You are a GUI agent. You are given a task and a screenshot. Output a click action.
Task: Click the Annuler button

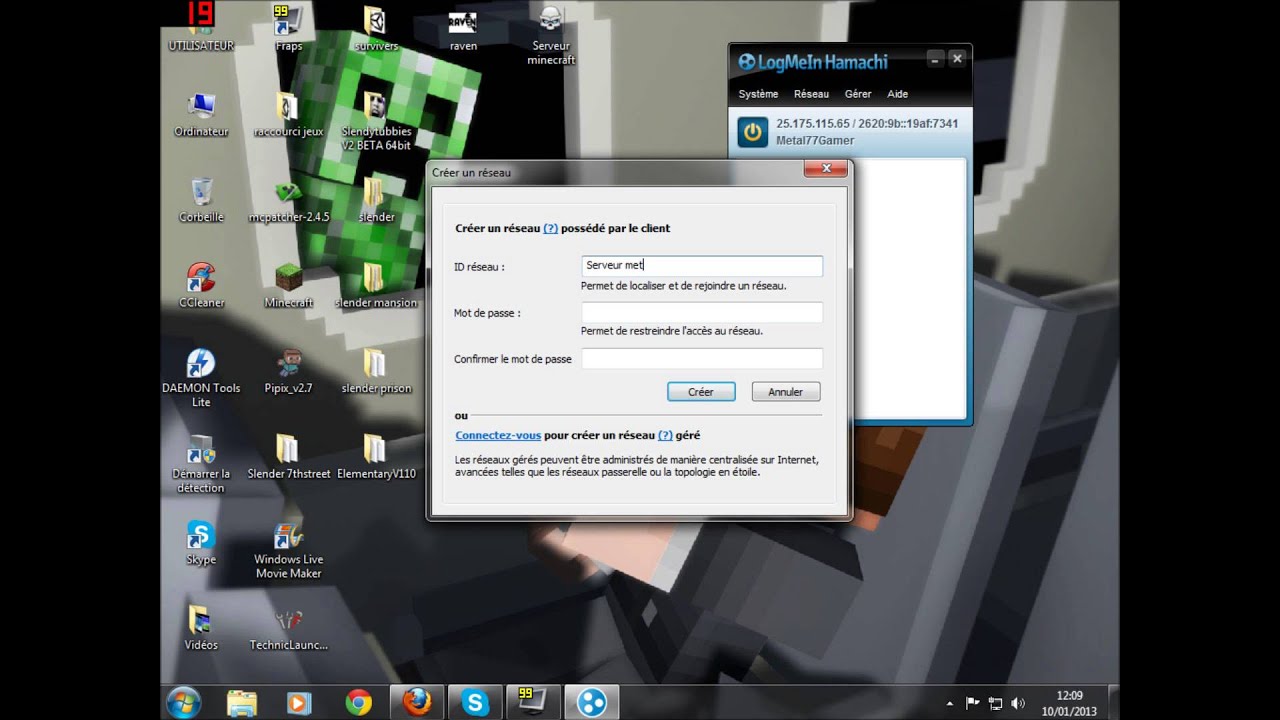[785, 392]
